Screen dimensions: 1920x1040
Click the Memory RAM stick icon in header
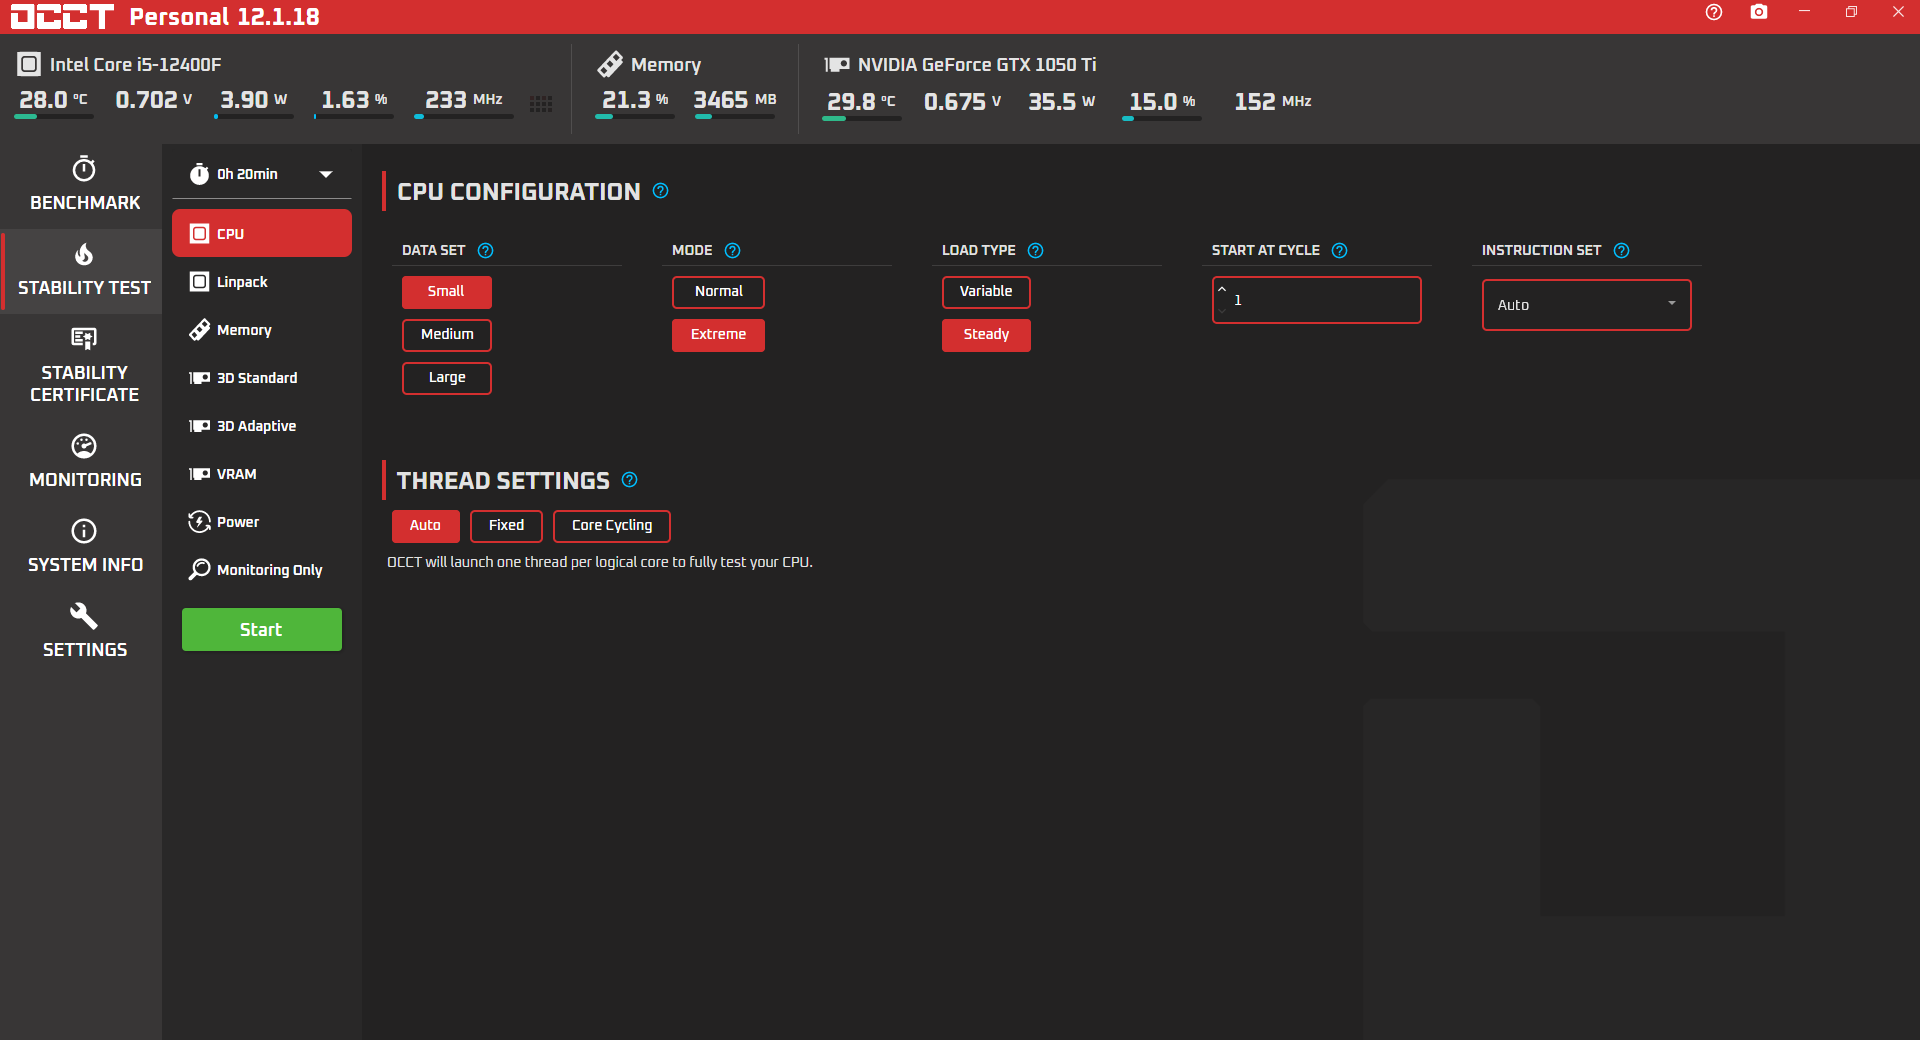pos(610,64)
